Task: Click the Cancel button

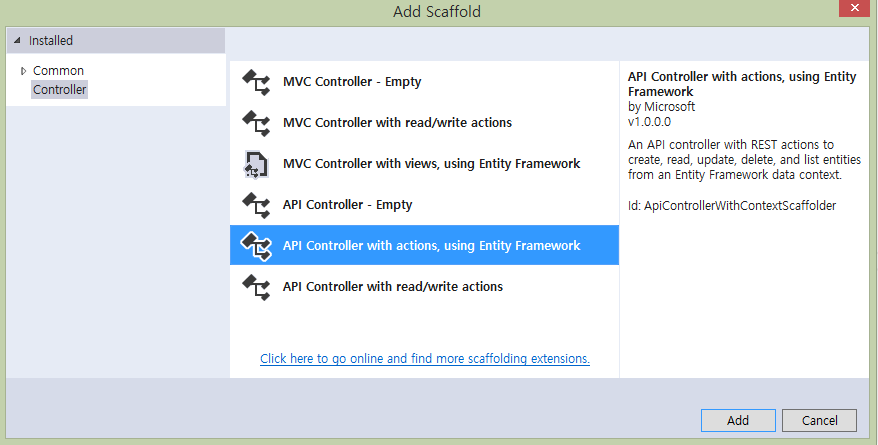Action: pyautogui.click(x=819, y=420)
